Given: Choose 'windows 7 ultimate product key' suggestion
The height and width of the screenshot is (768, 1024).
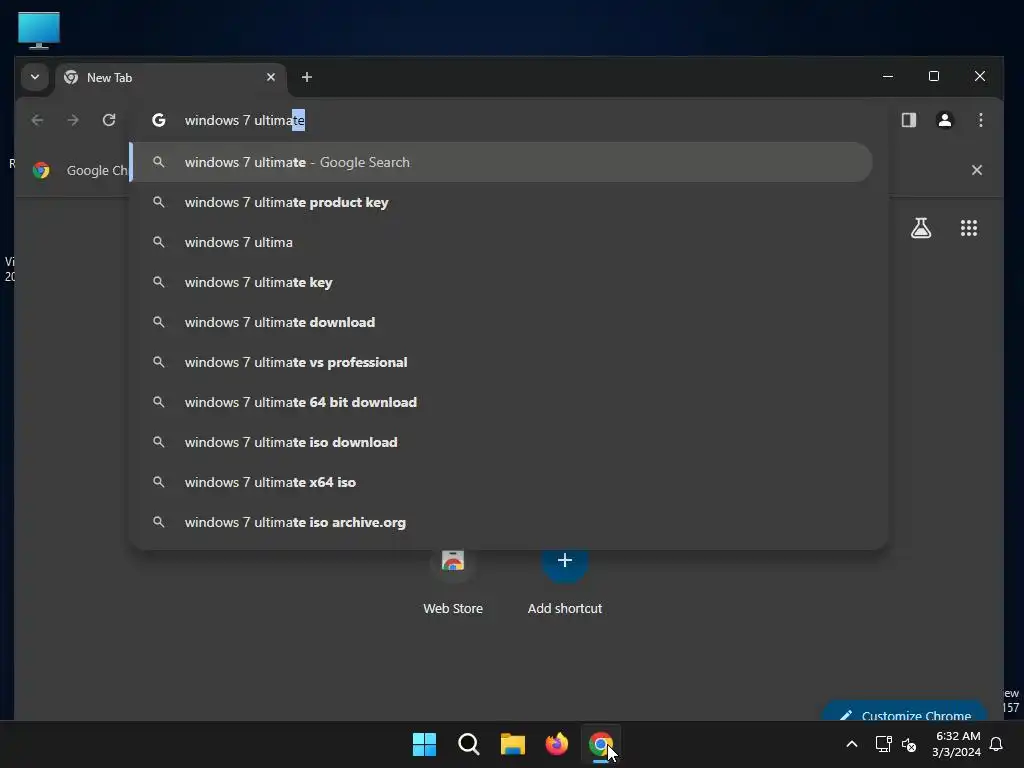Looking at the screenshot, I should (x=502, y=202).
